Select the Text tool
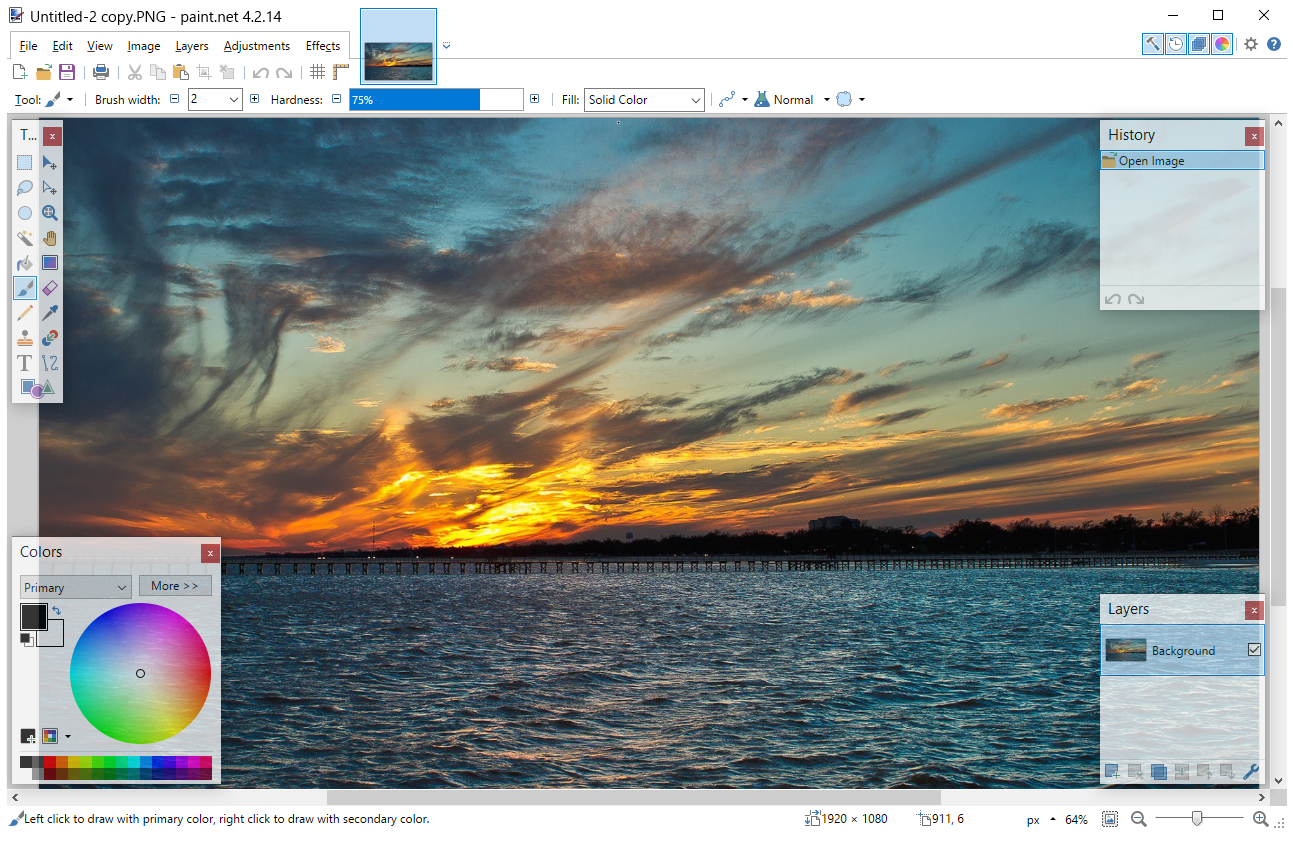Image resolution: width=1293 pixels, height=862 pixels. pos(25,363)
